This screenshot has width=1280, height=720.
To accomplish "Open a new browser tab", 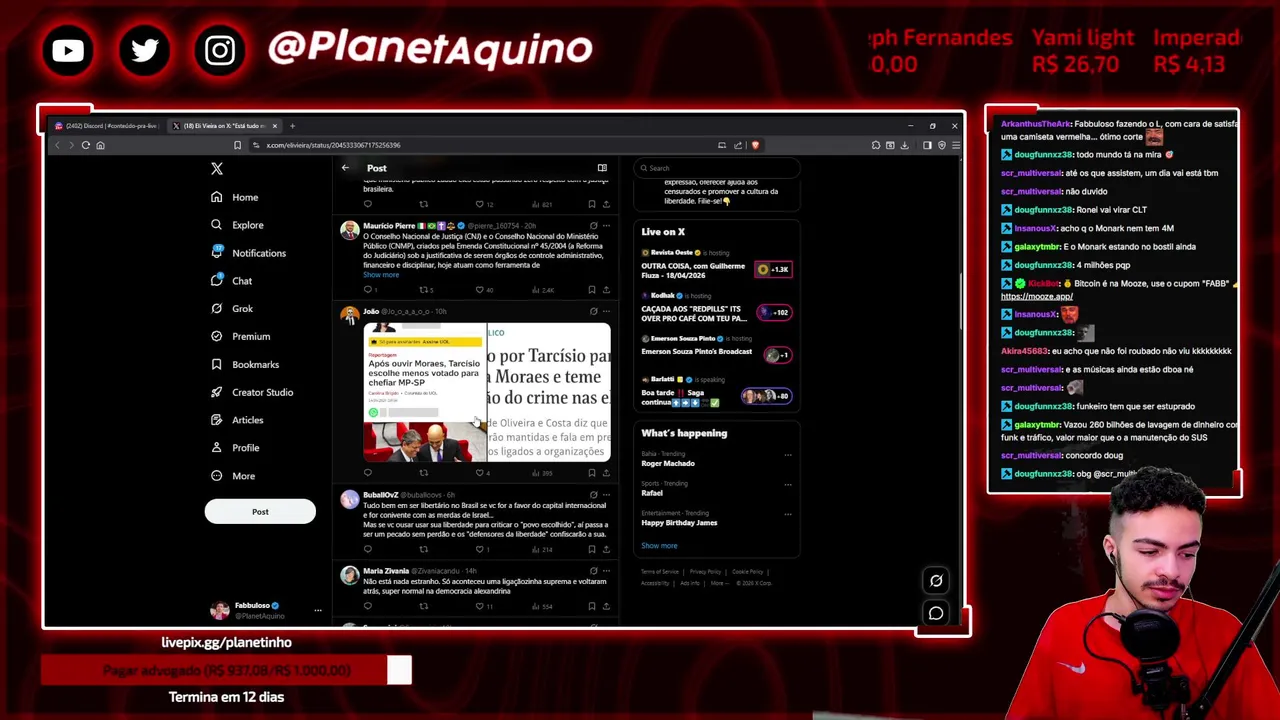I will point(292,126).
